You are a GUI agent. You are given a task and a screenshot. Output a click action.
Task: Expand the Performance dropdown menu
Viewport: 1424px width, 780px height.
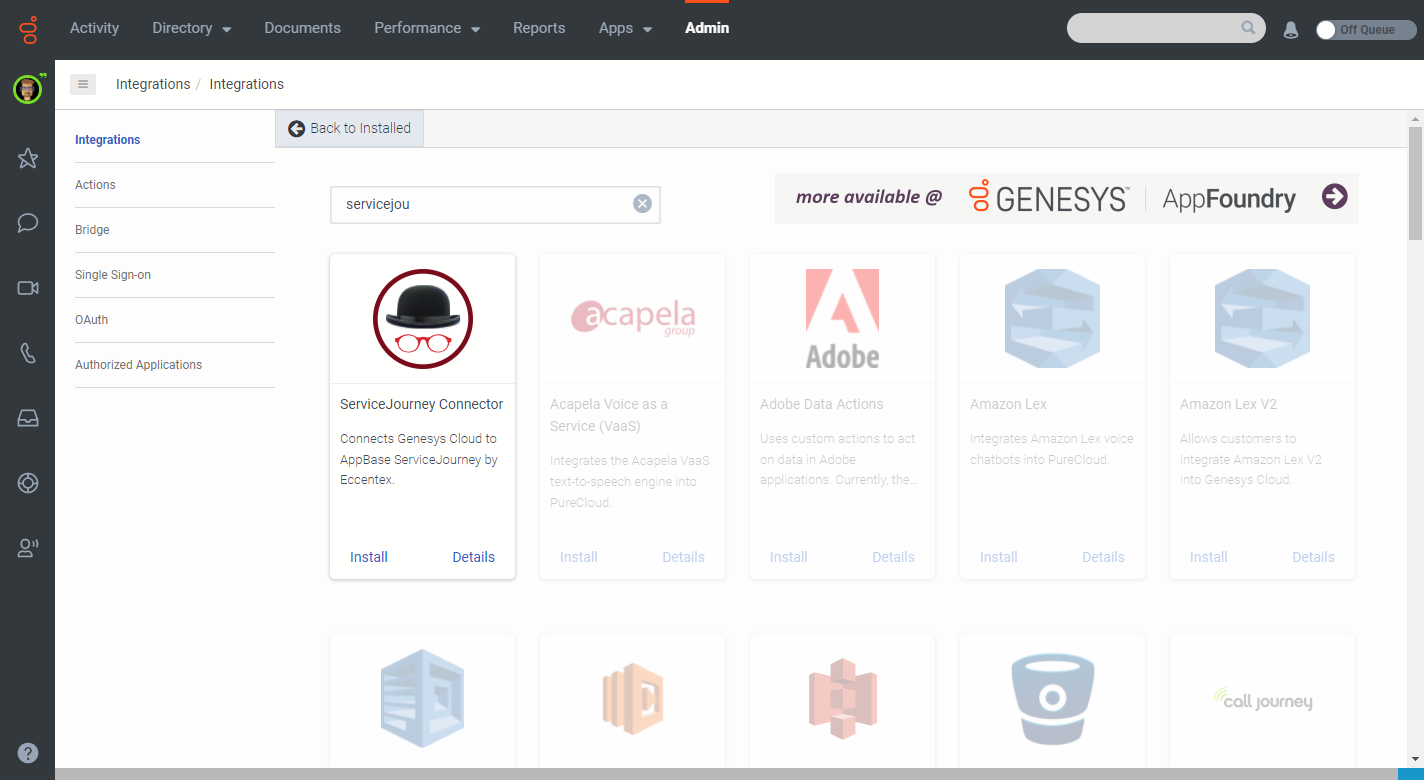[x=427, y=28]
